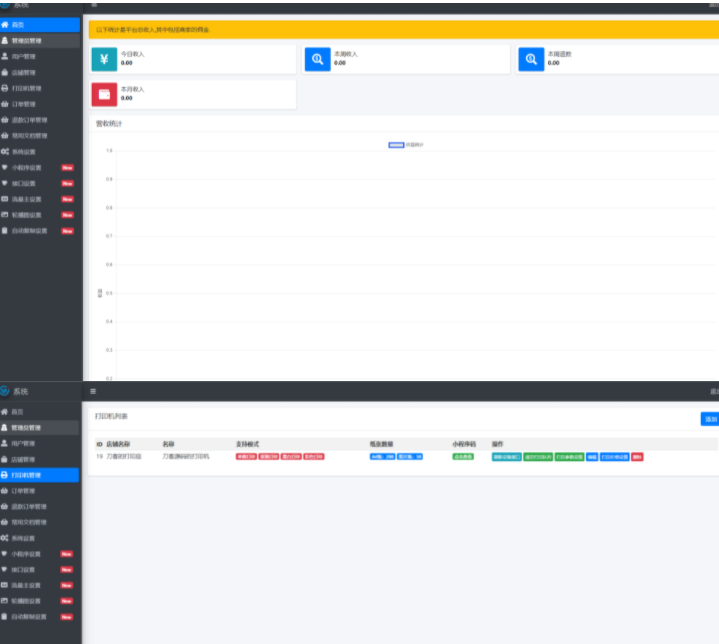Click the 小程序设置 icon in dashboard sidebar
This screenshot has width=719, height=644.
[x=5, y=167]
